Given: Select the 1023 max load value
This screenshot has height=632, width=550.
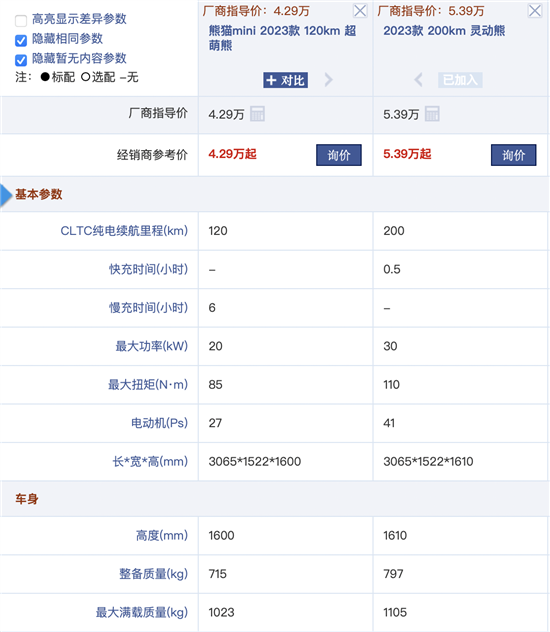Looking at the screenshot, I should [221, 613].
